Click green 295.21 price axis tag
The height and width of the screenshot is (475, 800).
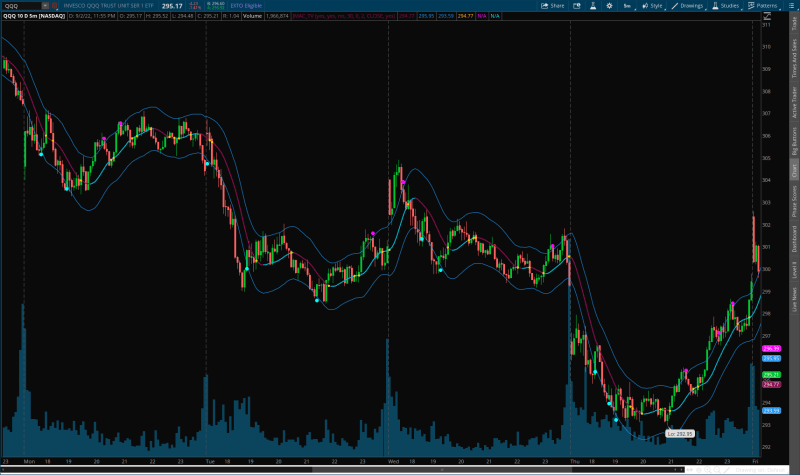[x=771, y=374]
